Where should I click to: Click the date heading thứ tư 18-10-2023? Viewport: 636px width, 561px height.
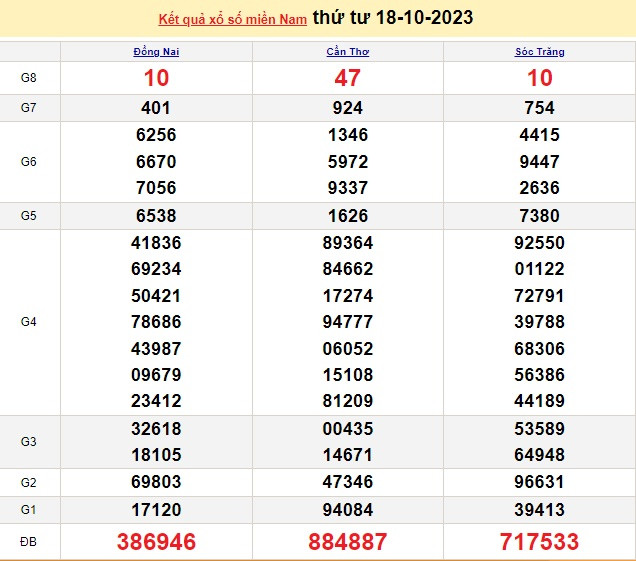393,17
